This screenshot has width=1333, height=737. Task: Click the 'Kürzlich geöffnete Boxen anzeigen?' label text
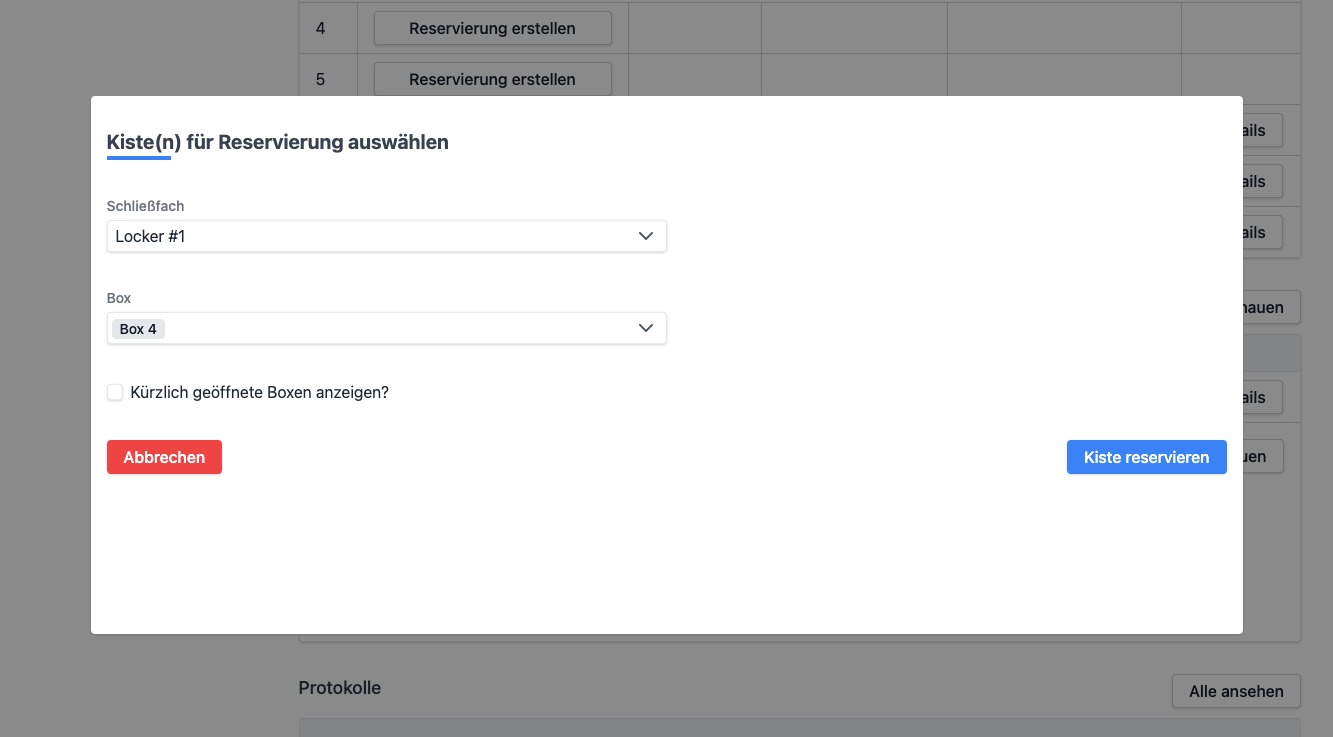pyautogui.click(x=259, y=393)
